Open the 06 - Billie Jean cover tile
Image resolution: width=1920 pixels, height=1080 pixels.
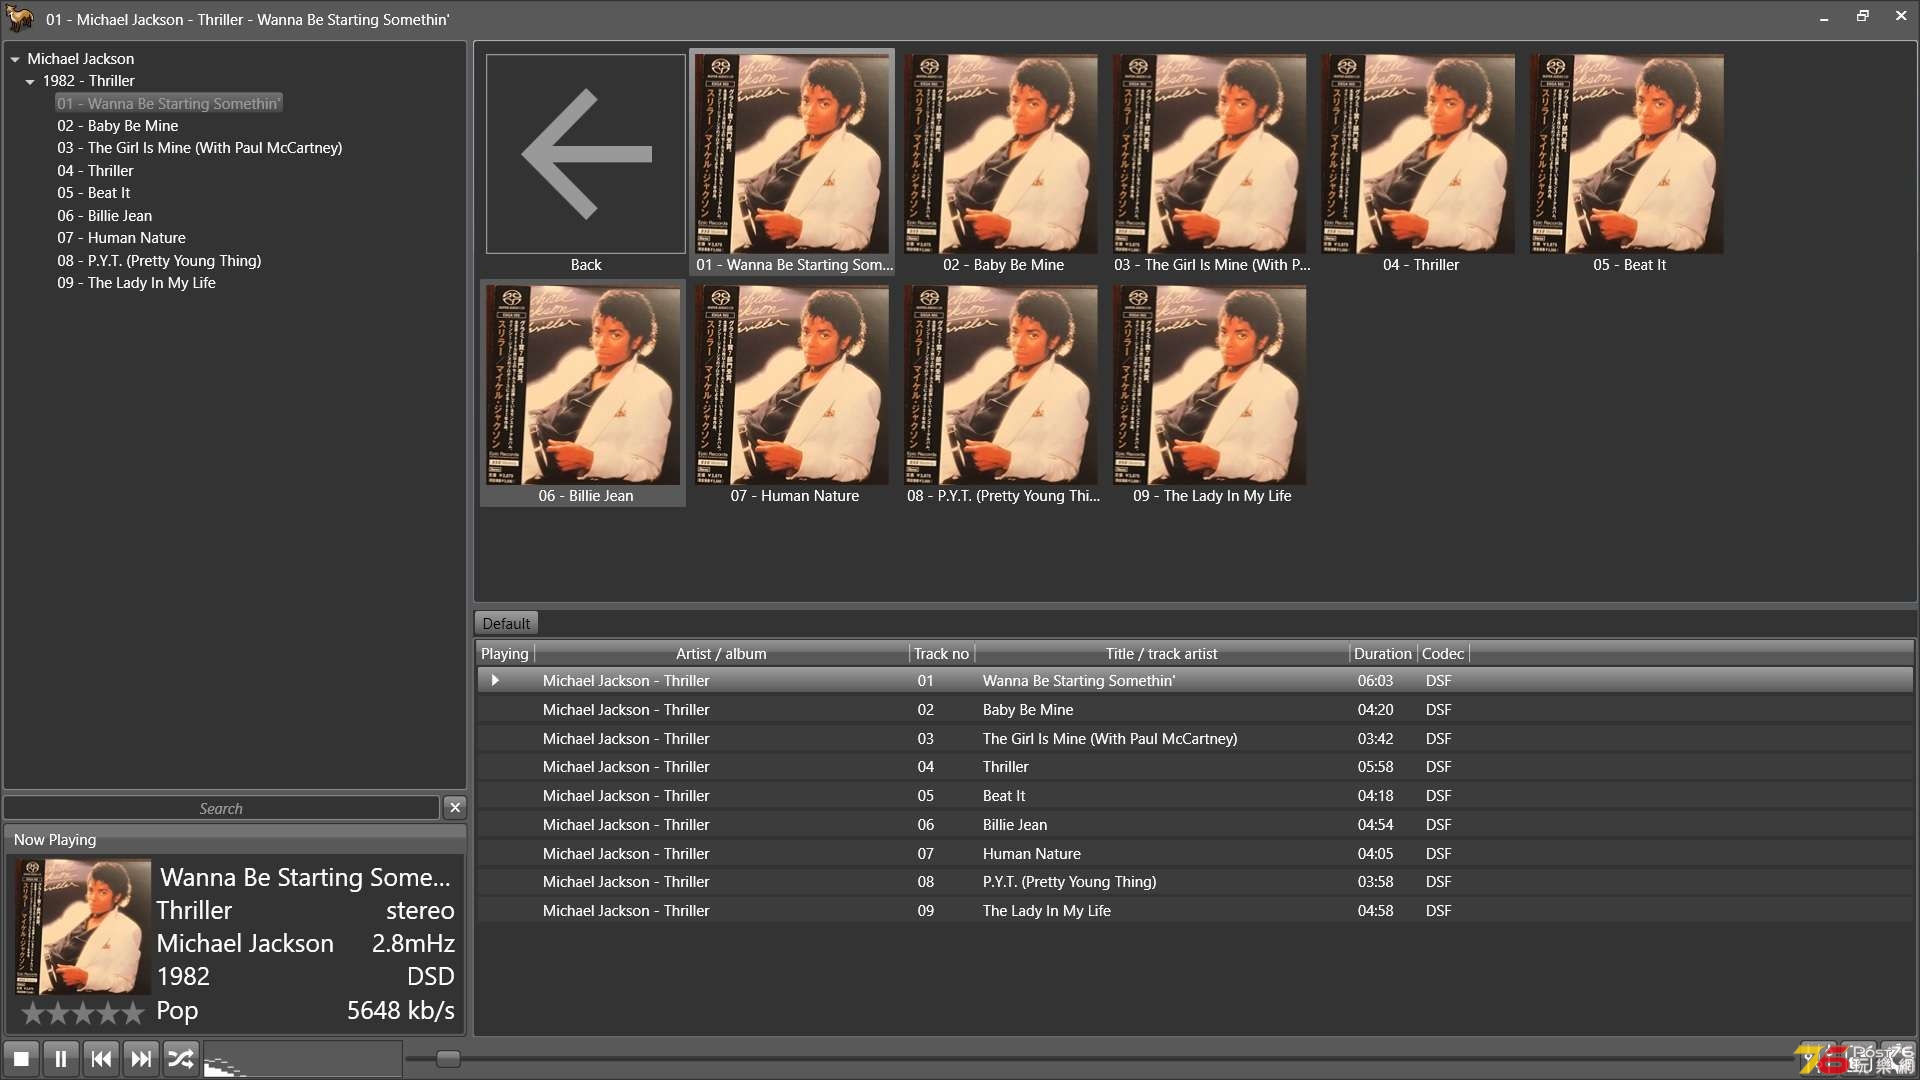(x=584, y=394)
